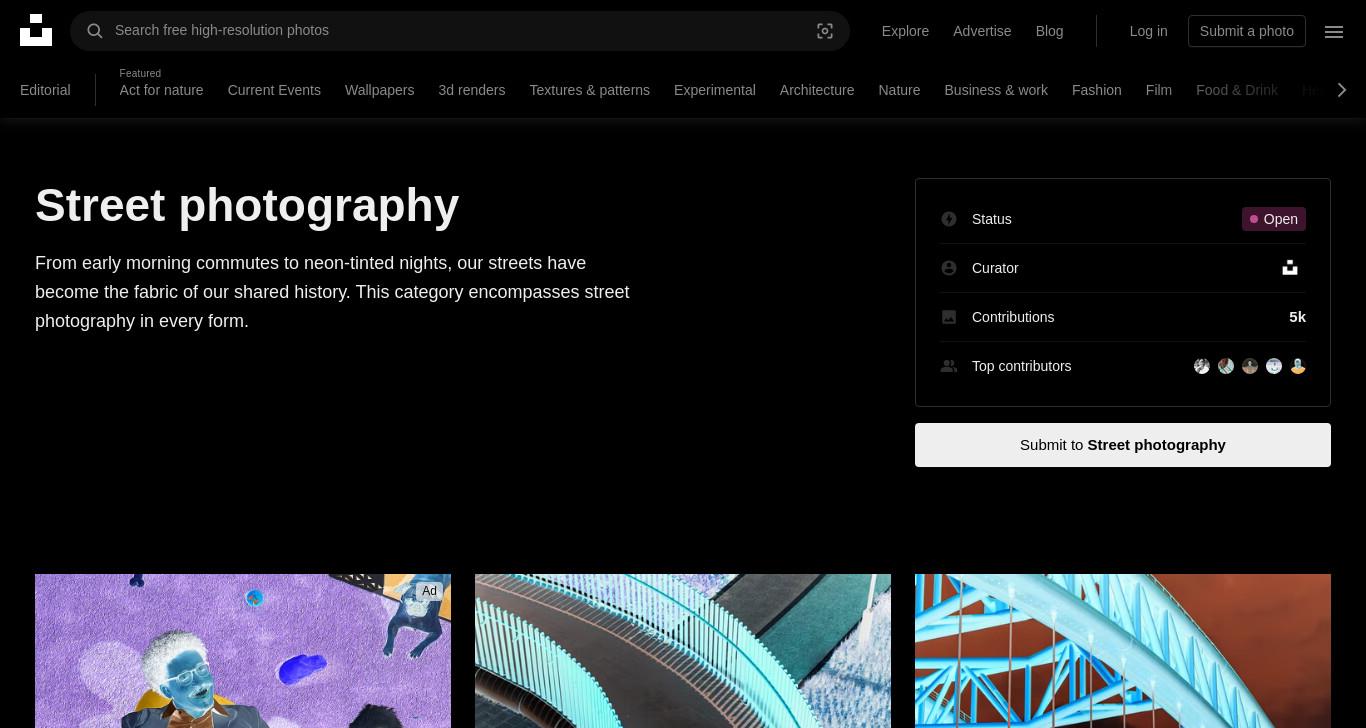
Task: Click Submit to Street photography button
Action: click(1122, 445)
